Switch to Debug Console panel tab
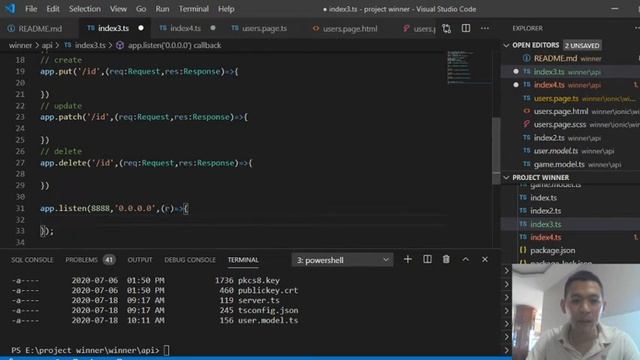The height and width of the screenshot is (360, 640). [190, 260]
